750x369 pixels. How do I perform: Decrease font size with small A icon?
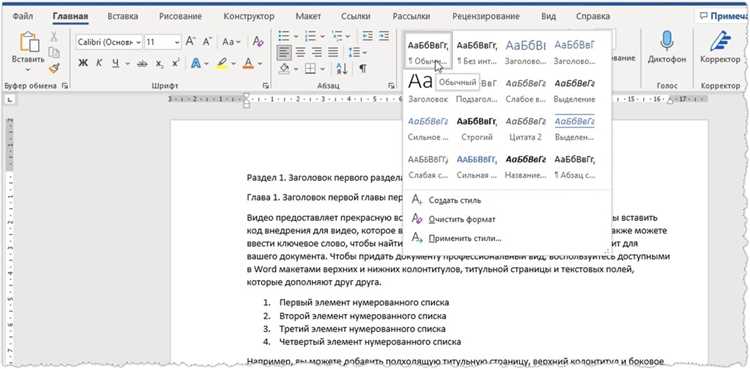coord(207,42)
